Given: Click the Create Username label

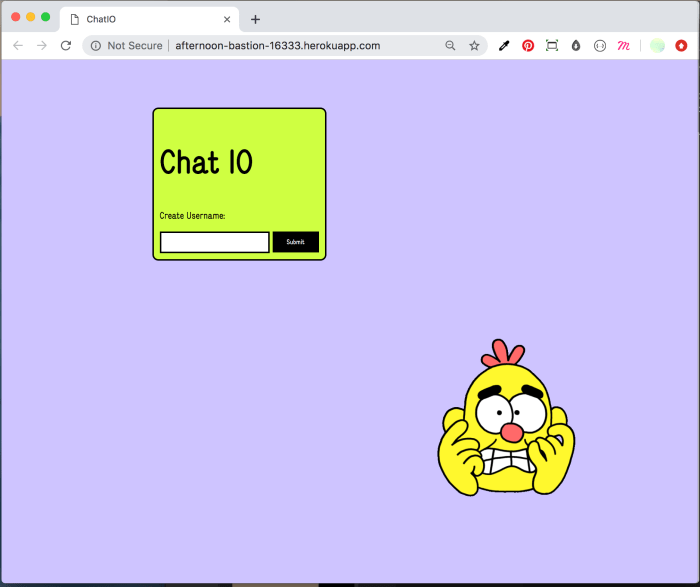Looking at the screenshot, I should coord(192,216).
